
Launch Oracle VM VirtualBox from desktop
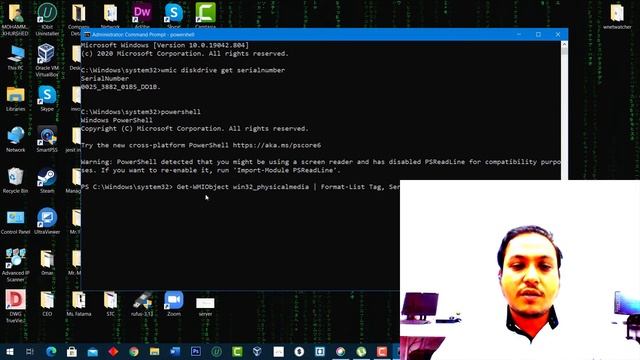pyautogui.click(x=47, y=60)
